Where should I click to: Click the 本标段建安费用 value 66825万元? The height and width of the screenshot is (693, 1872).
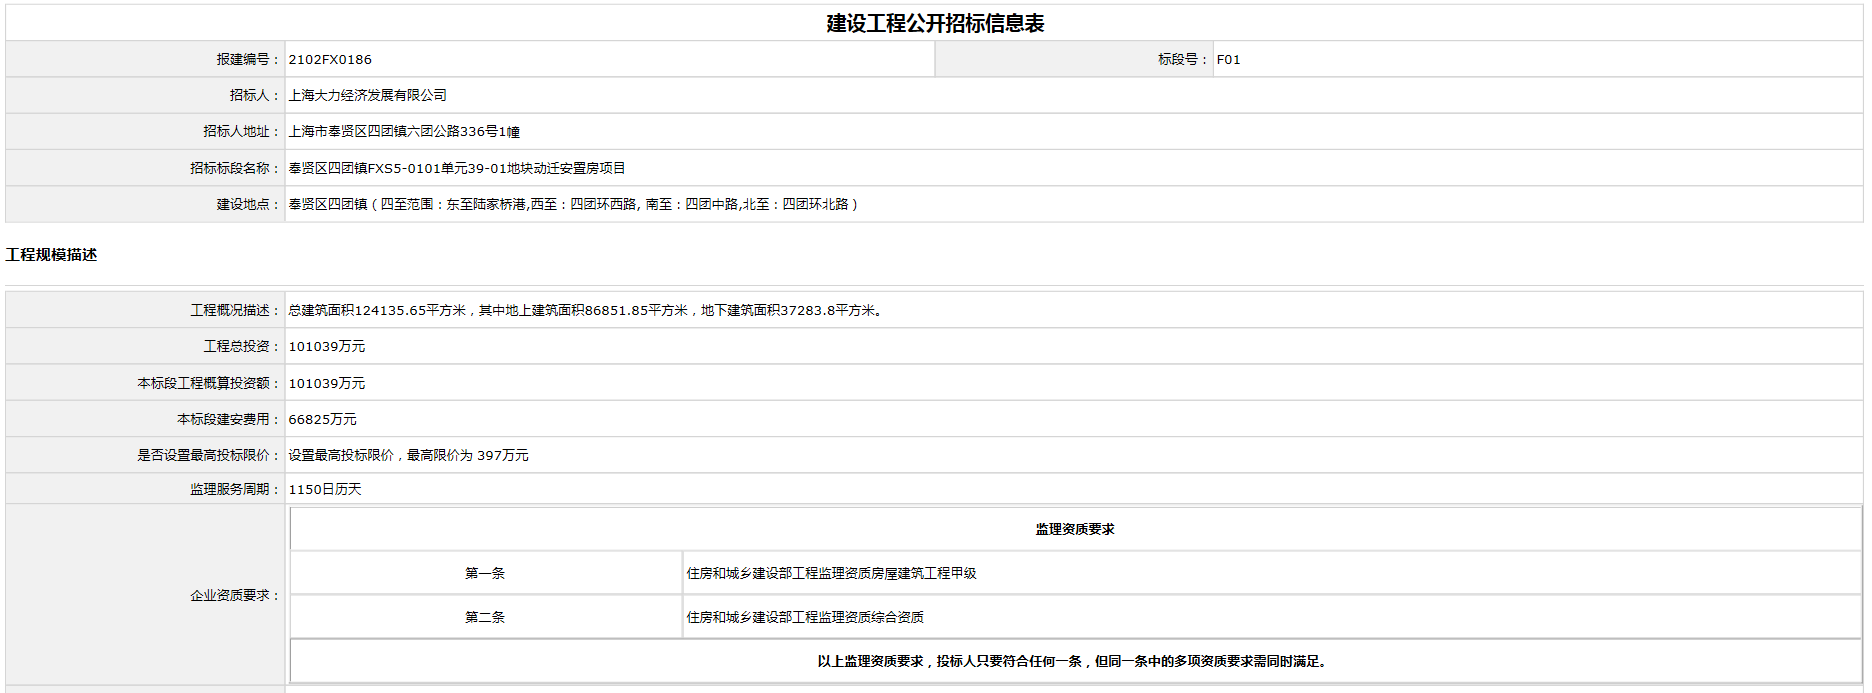(x=322, y=420)
